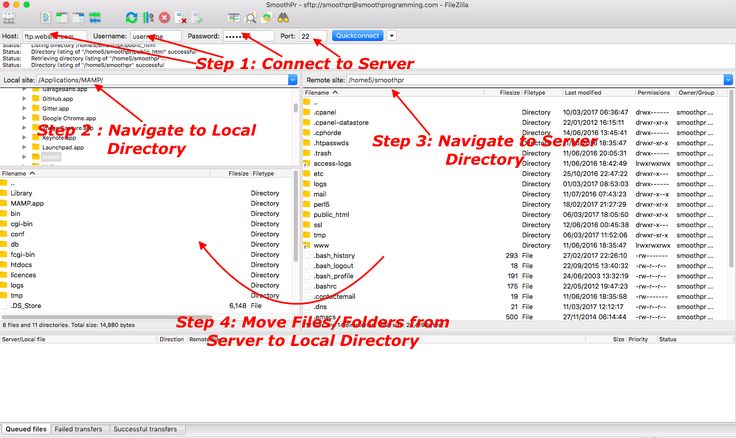Select Google Chrome.app in local tree
Screen dimensions: 736x438
69,118
